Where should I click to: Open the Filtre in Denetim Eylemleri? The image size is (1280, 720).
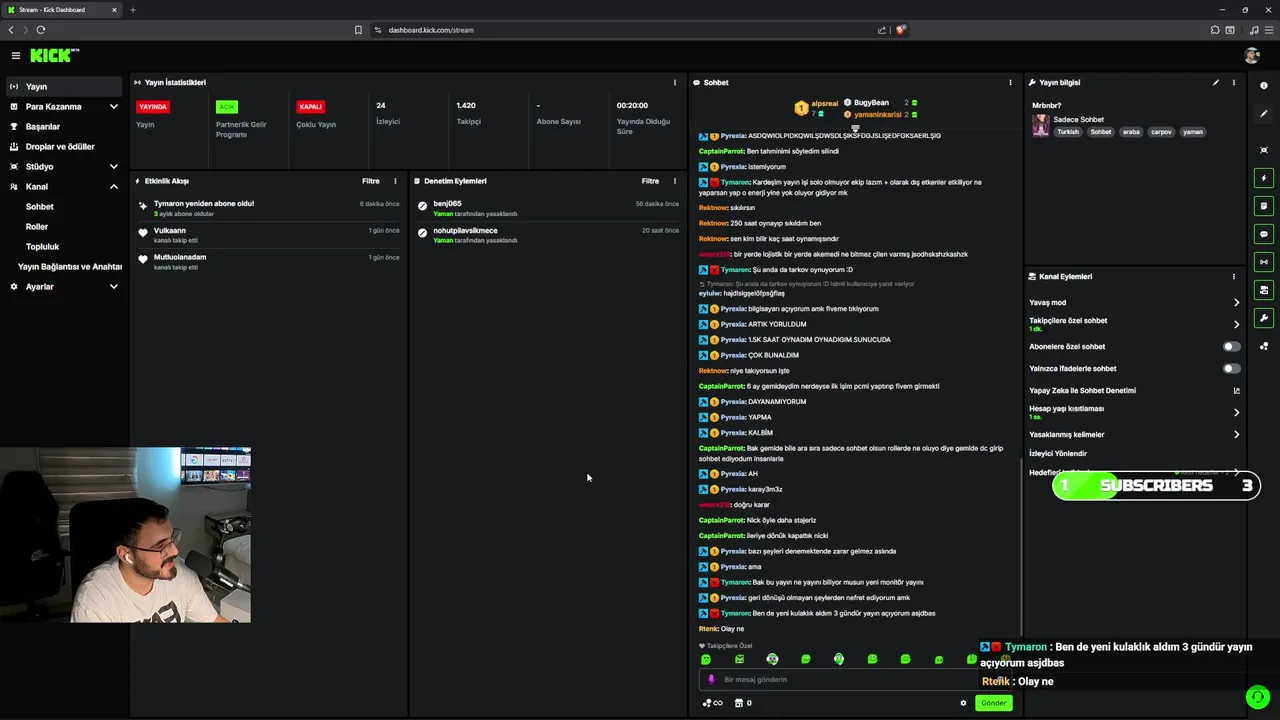(650, 181)
